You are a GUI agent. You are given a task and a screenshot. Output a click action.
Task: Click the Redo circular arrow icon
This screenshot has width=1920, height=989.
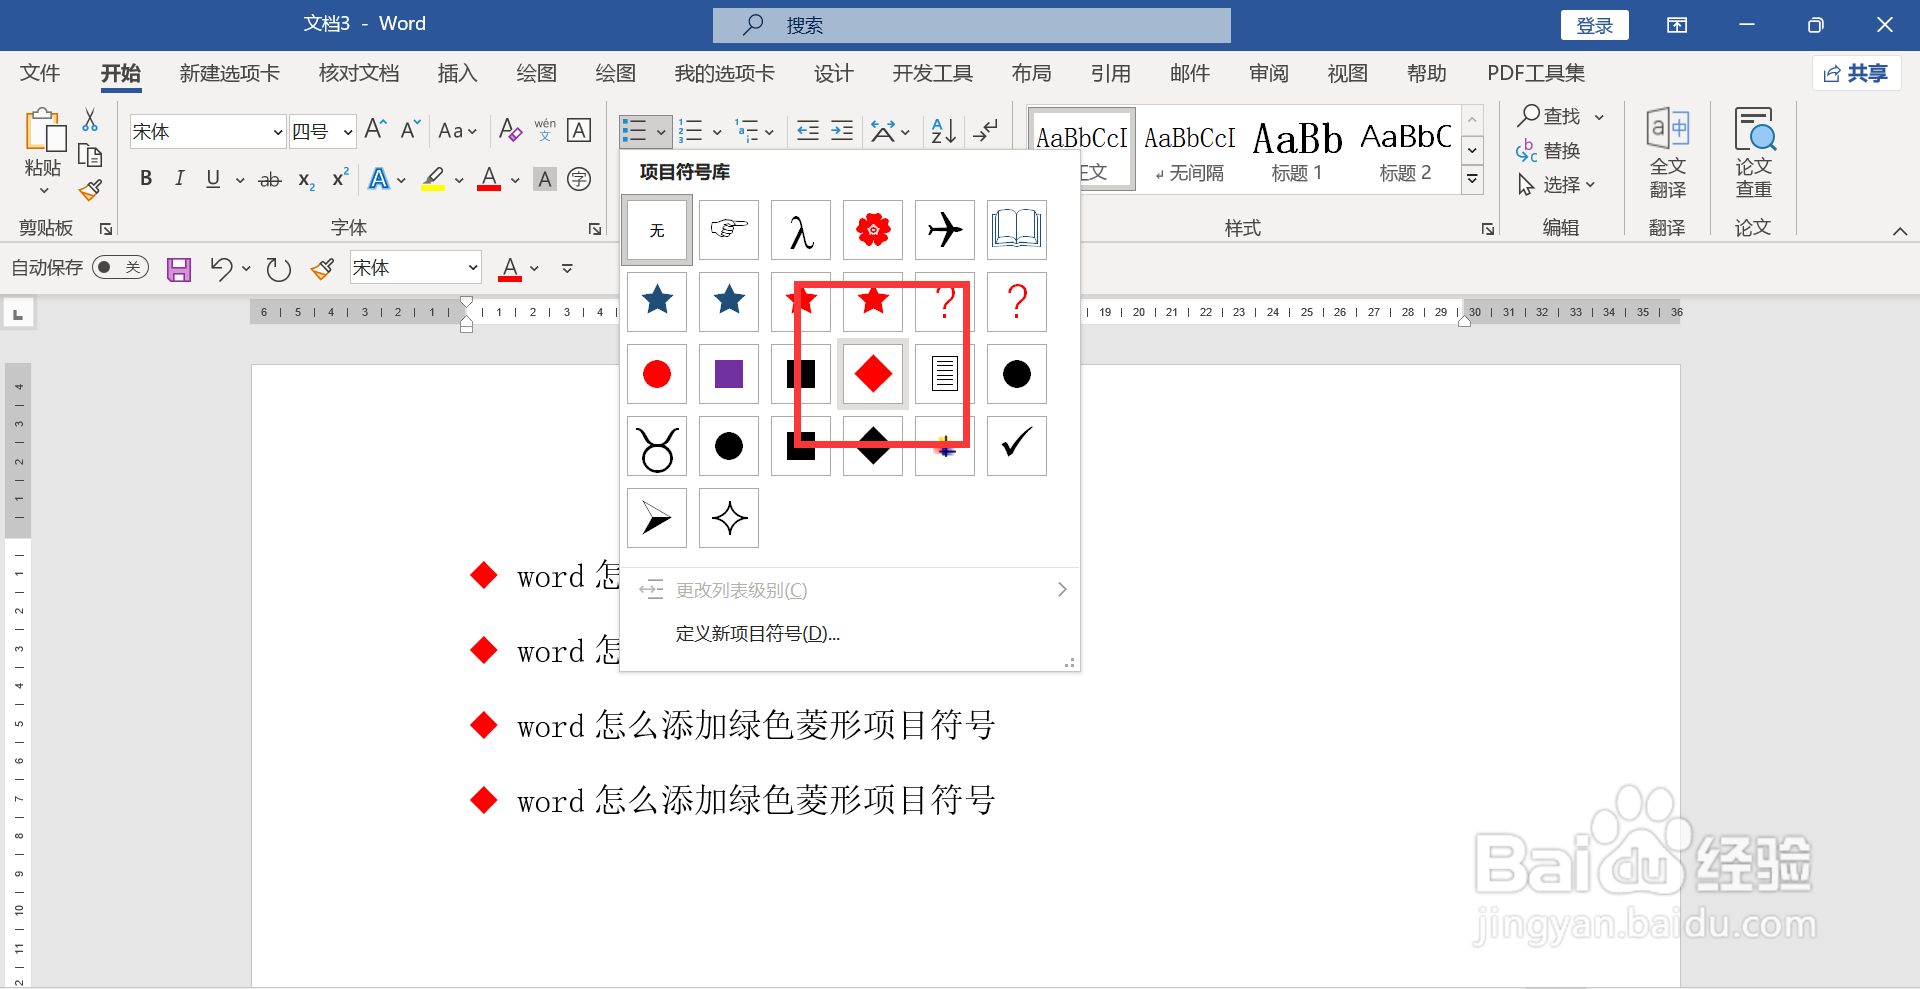coord(278,269)
